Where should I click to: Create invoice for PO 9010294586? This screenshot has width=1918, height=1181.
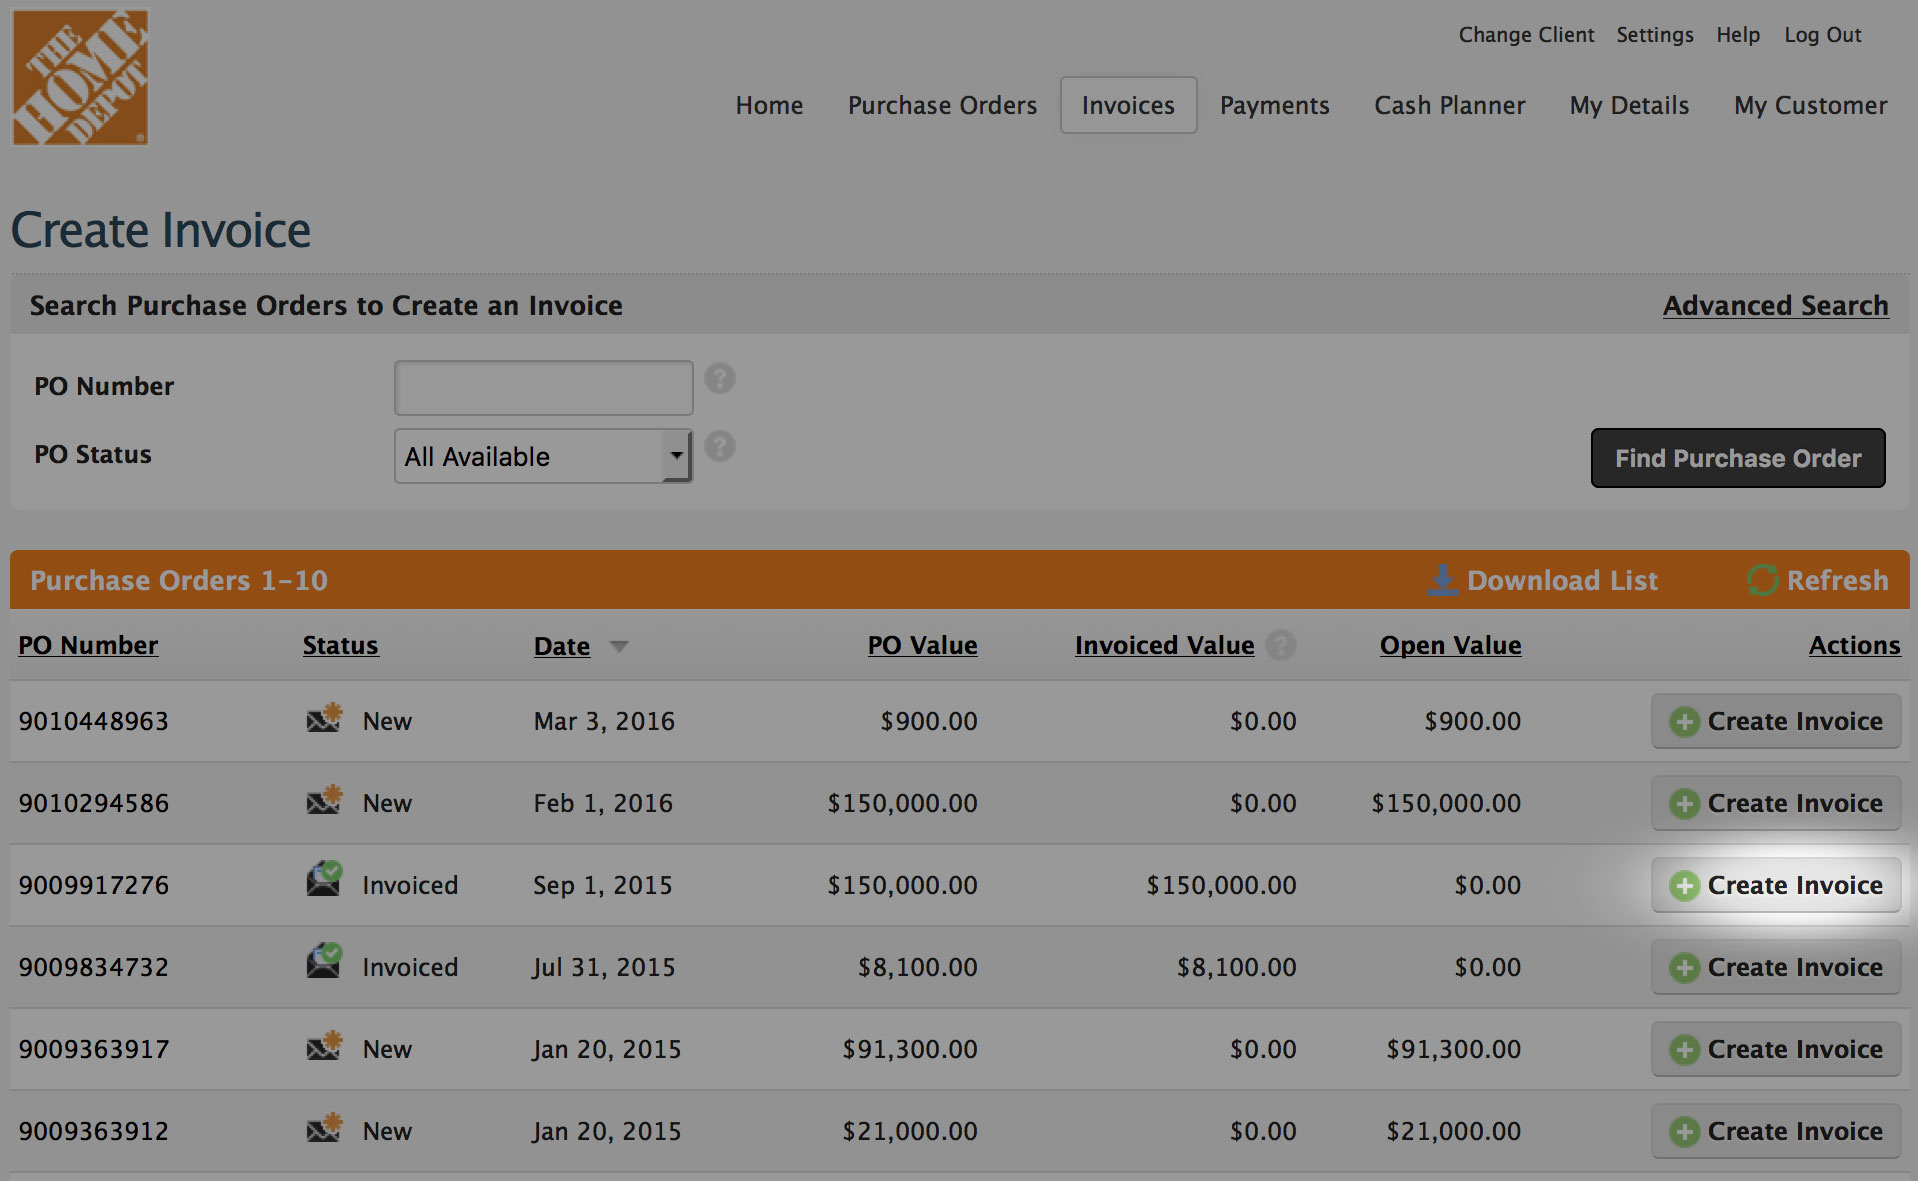[x=1775, y=803]
